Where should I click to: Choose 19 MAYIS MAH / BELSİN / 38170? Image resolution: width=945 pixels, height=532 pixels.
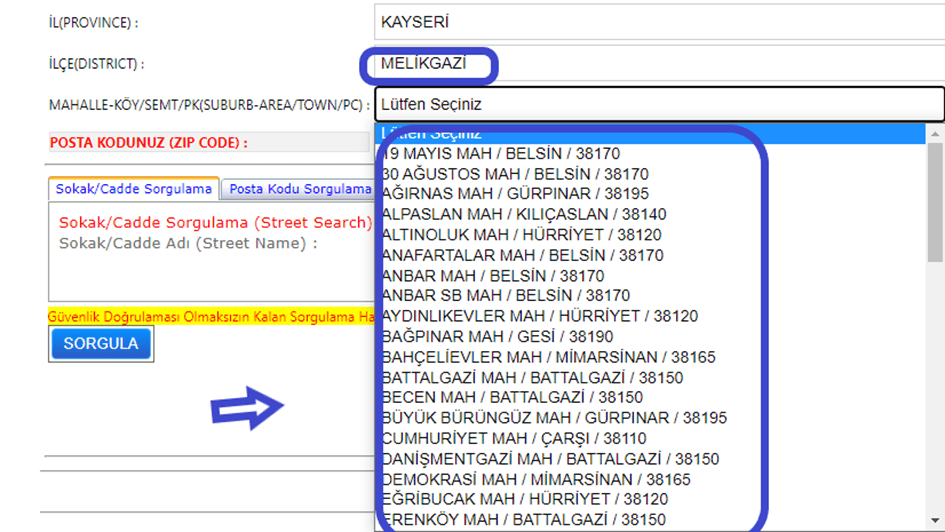(501, 154)
